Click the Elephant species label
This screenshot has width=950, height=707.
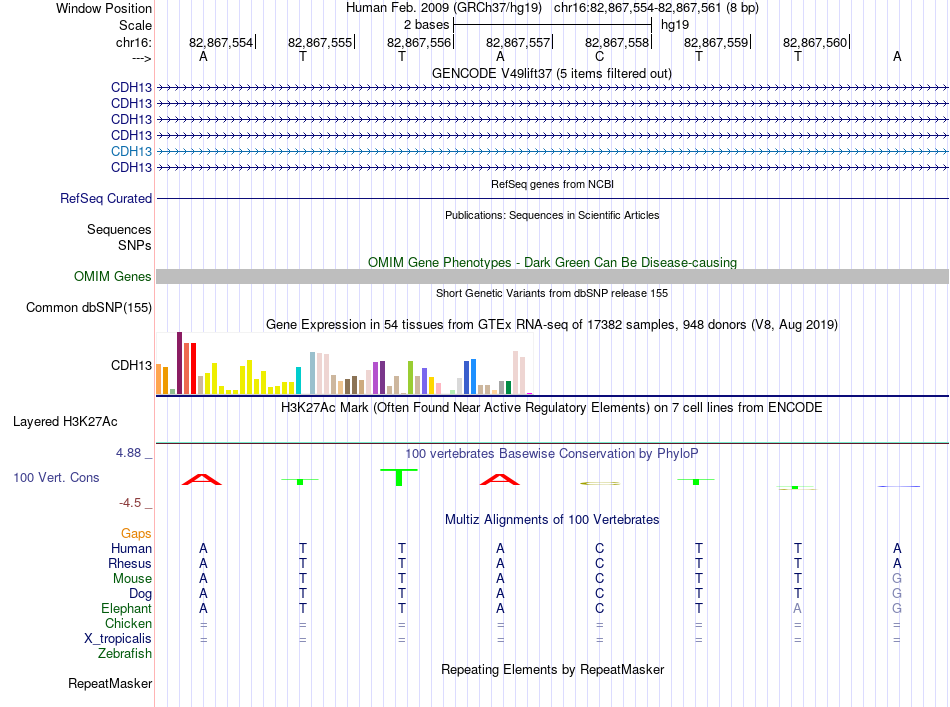[126, 609]
